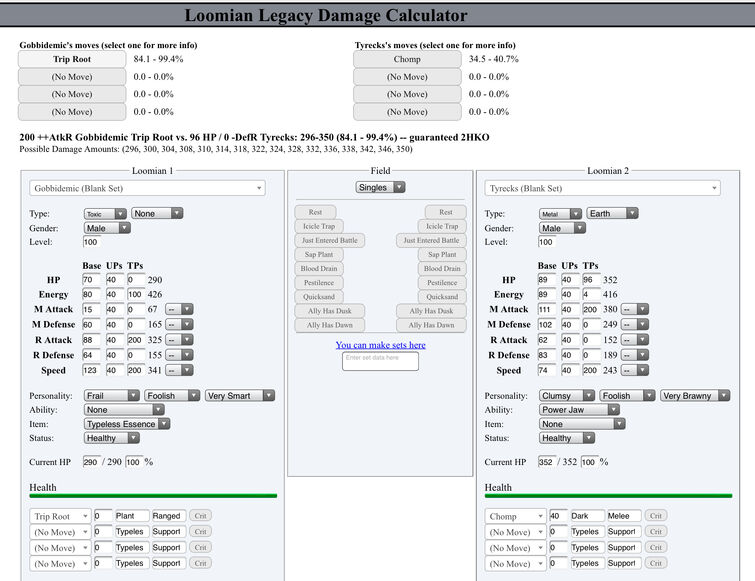This screenshot has height=581, width=755.
Task: Open Loomian 2 M Defense stage dropdown
Action: 635,324
